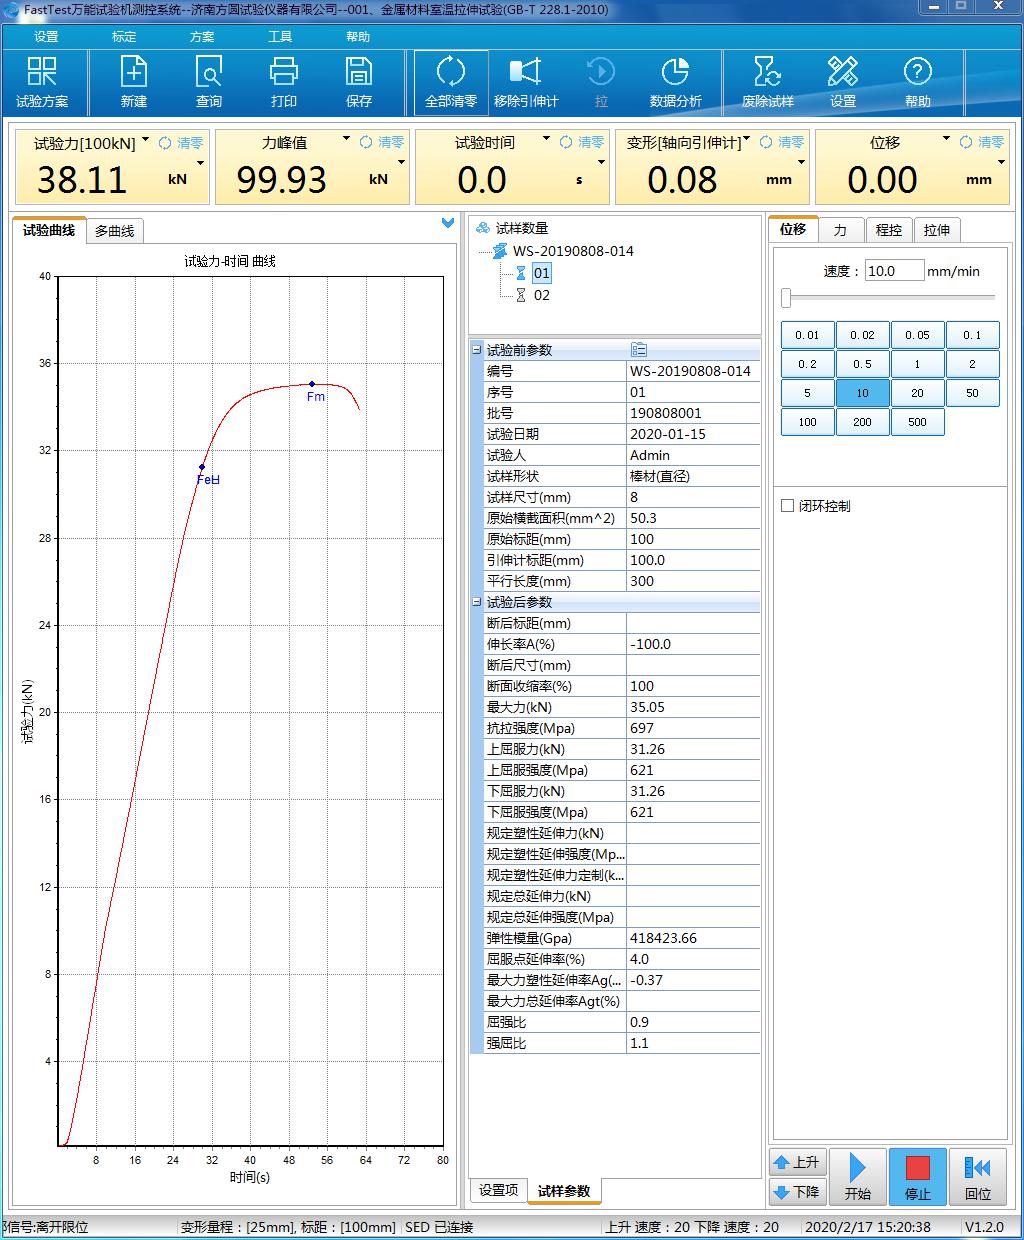This screenshot has height=1240, width=1024.
Task: Switch to the 多曲线 tab
Action: 115,231
